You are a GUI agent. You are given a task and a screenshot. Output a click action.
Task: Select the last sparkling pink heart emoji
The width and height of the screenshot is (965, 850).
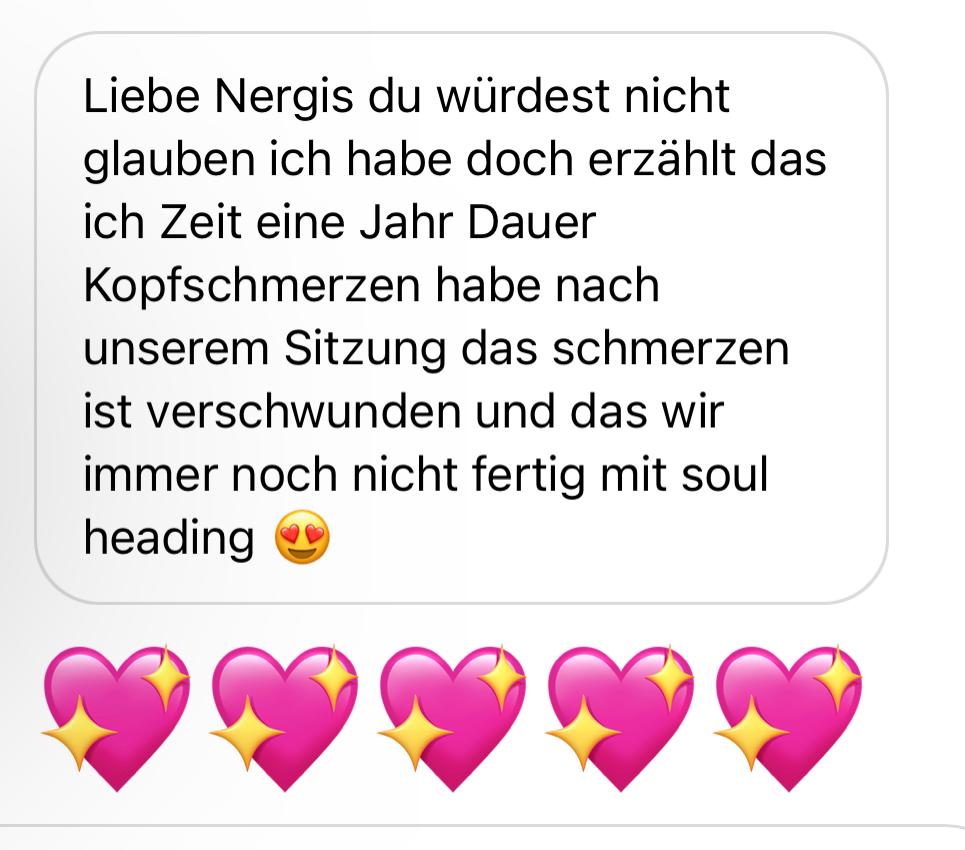[x=788, y=718]
